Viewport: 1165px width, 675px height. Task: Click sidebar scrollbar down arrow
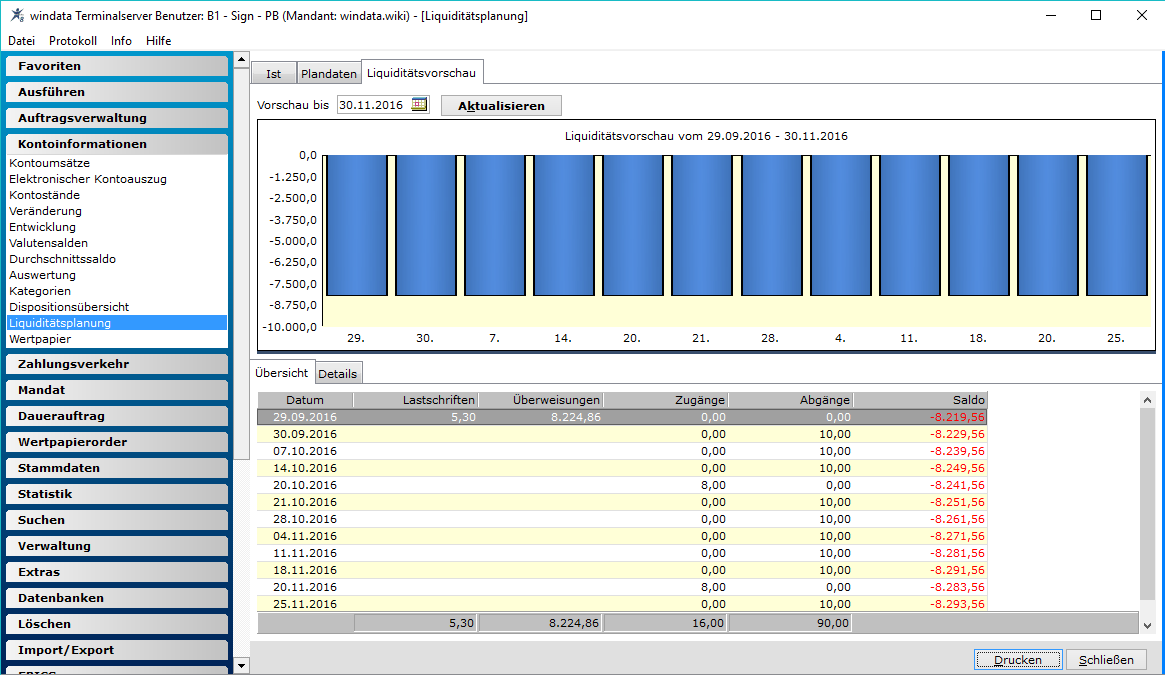point(241,665)
